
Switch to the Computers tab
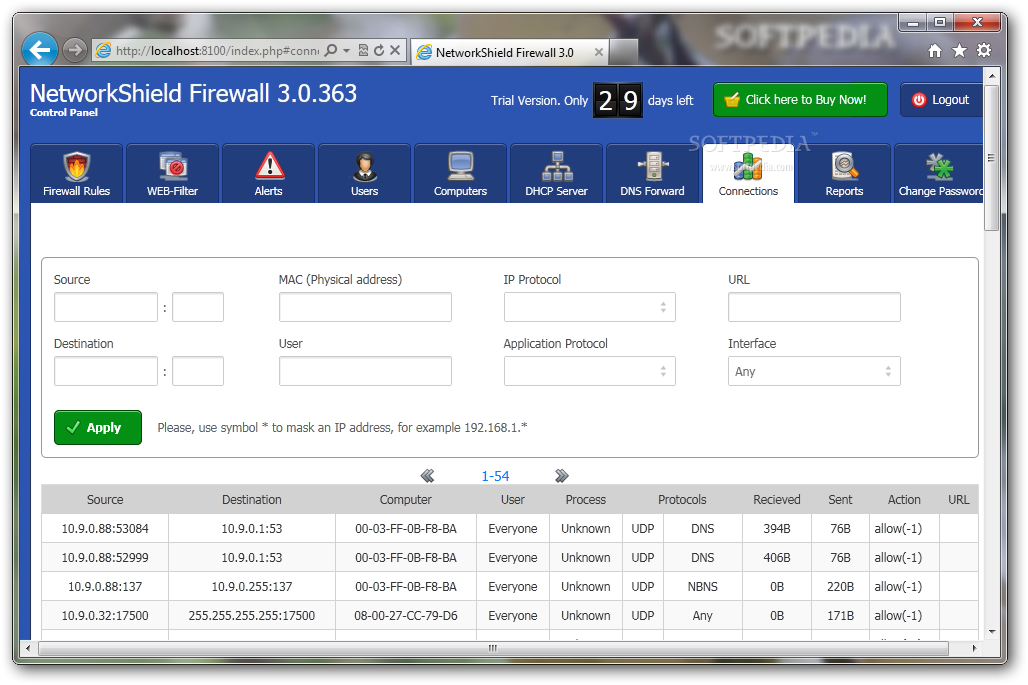tap(460, 174)
